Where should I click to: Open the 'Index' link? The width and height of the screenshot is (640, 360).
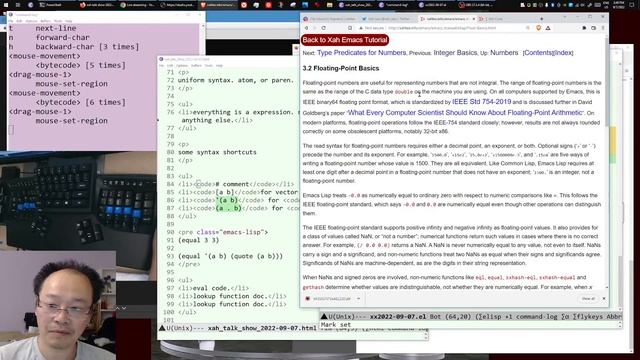tap(564, 53)
